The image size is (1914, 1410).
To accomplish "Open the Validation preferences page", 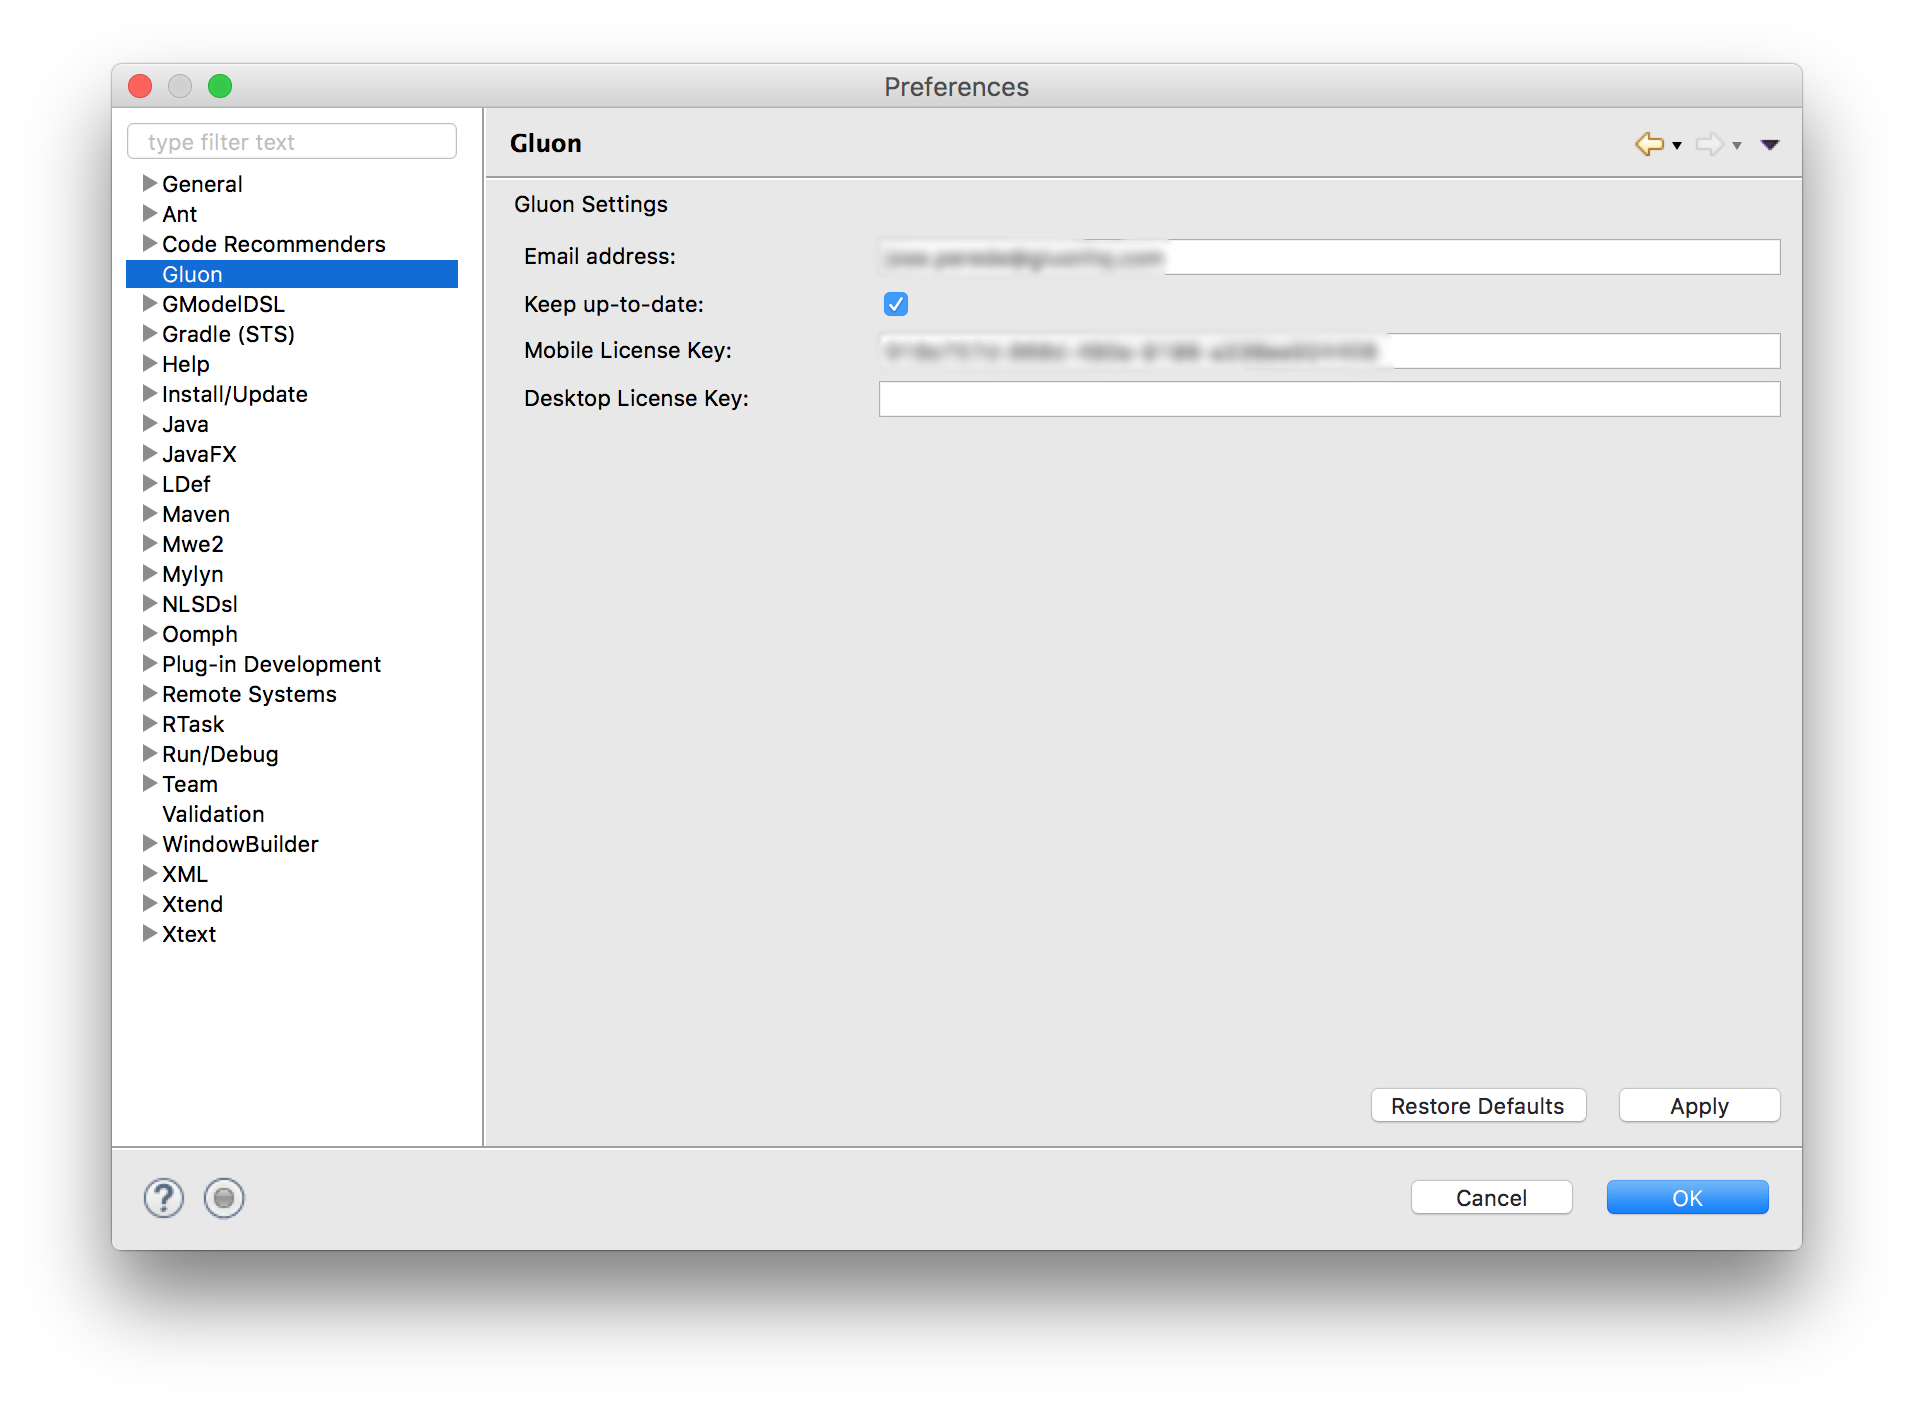I will pos(213,814).
